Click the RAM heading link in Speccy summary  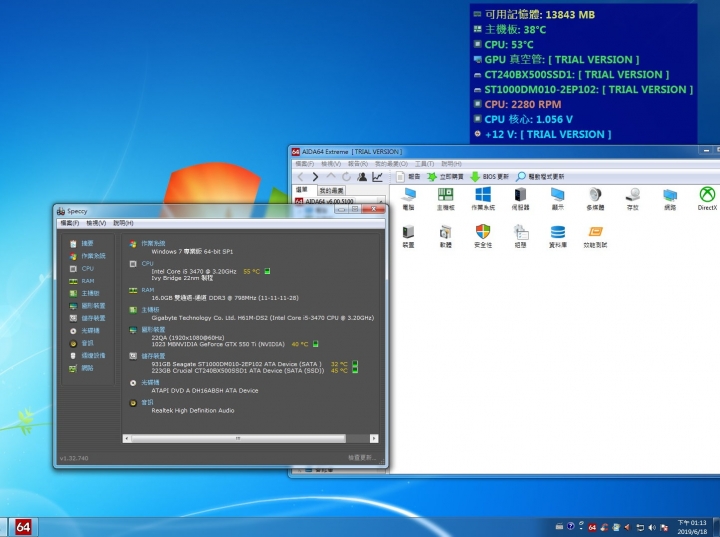pos(148,290)
